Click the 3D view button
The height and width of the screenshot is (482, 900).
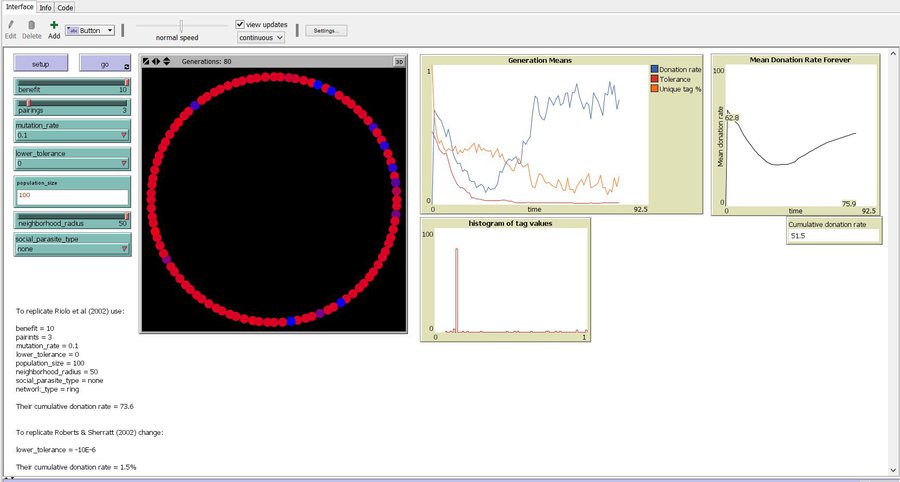pyautogui.click(x=399, y=61)
